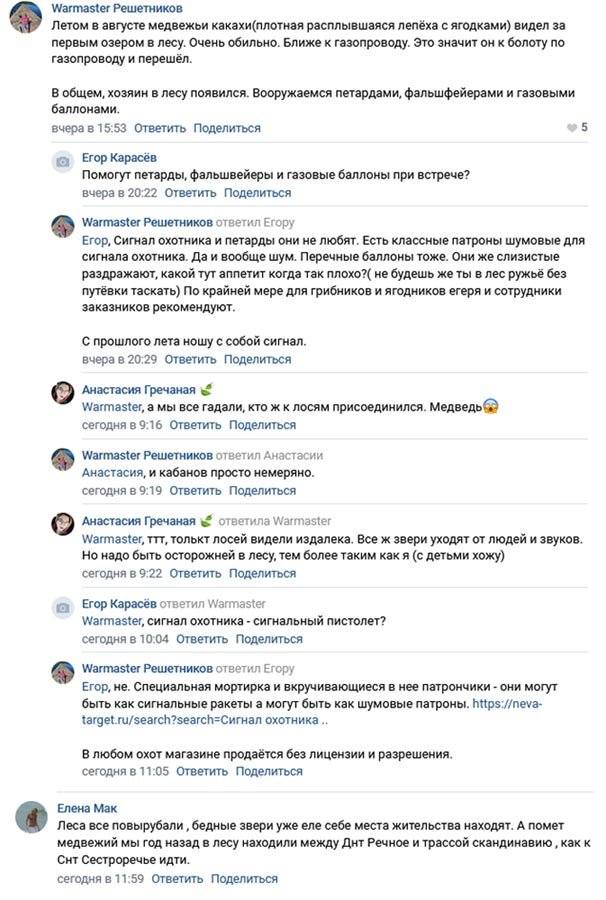
Task: Reply to the comment posted вчера в 15:53
Action: [160, 128]
